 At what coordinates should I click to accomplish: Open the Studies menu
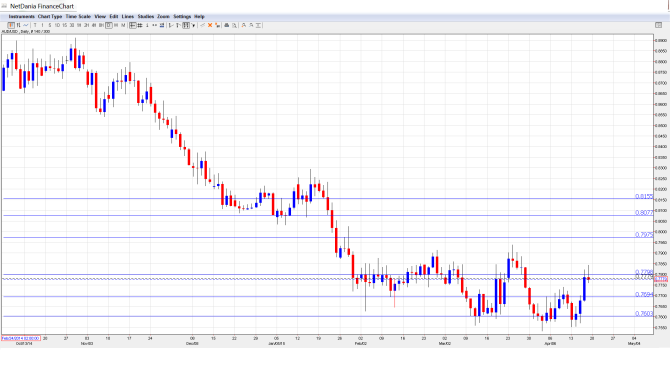146,16
